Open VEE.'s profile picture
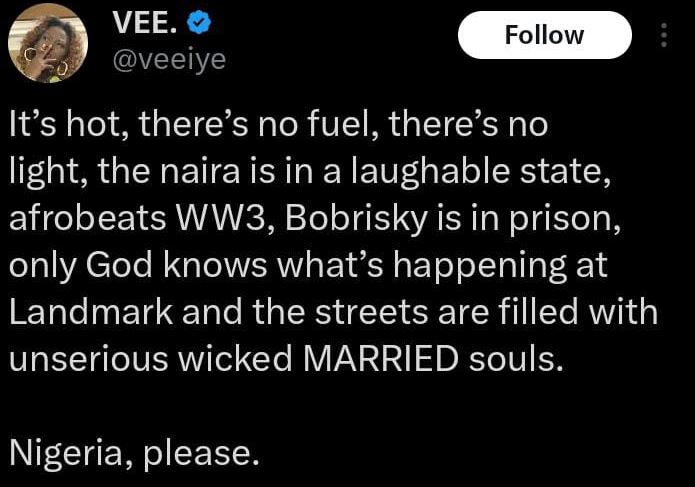Screen dimensions: 695x487 [x=47, y=43]
